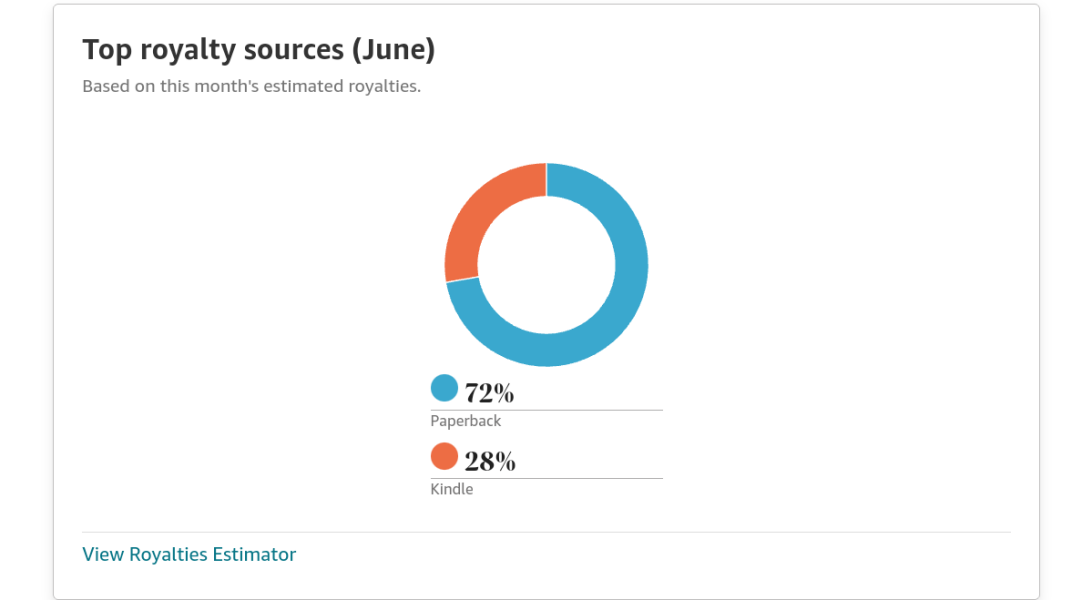
Task: Click the white seam at the donut's top
Action: pyautogui.click(x=546, y=179)
